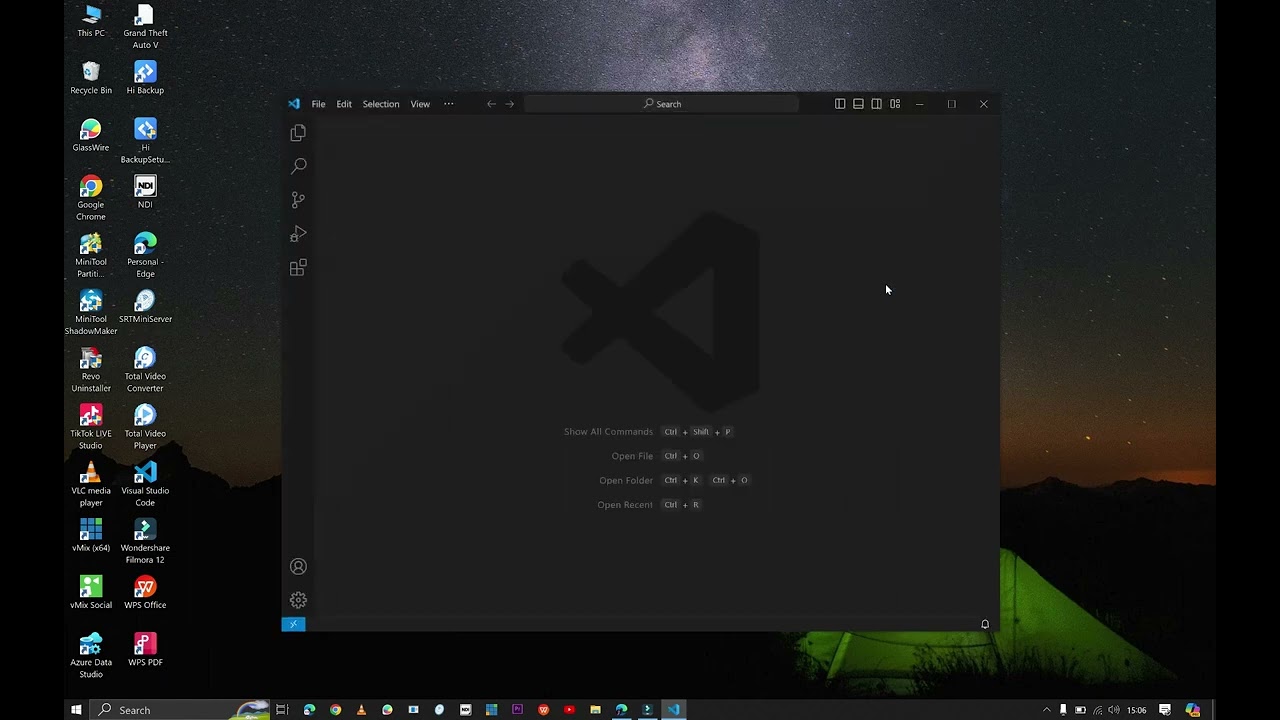Open notifications bell in VS Code status bar

coord(985,624)
